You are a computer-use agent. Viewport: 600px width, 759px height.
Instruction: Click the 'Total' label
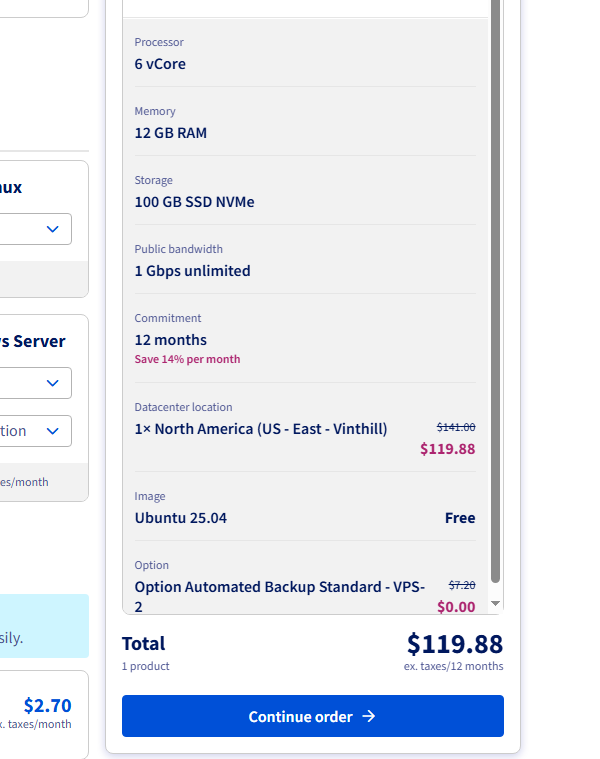pyautogui.click(x=144, y=644)
